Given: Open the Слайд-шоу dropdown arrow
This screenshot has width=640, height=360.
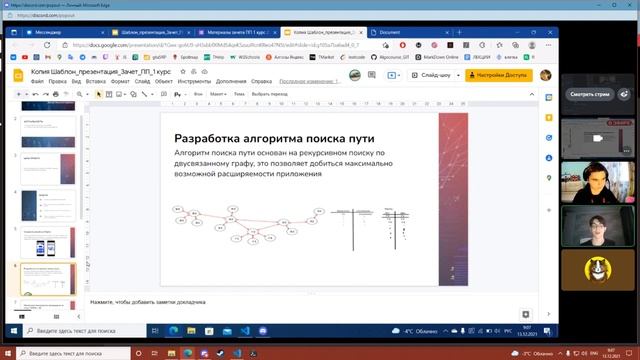Looking at the screenshot, I should click(458, 76).
